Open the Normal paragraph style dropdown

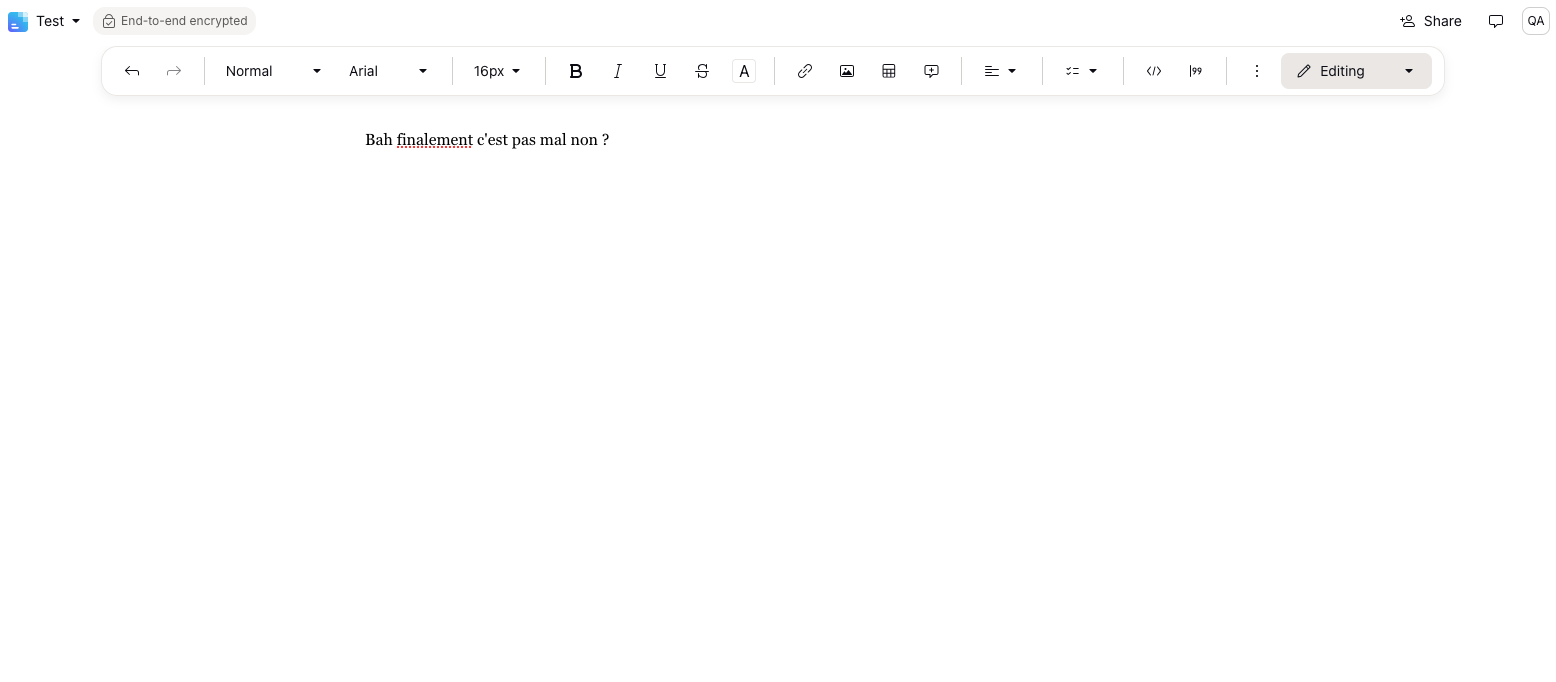(273, 71)
